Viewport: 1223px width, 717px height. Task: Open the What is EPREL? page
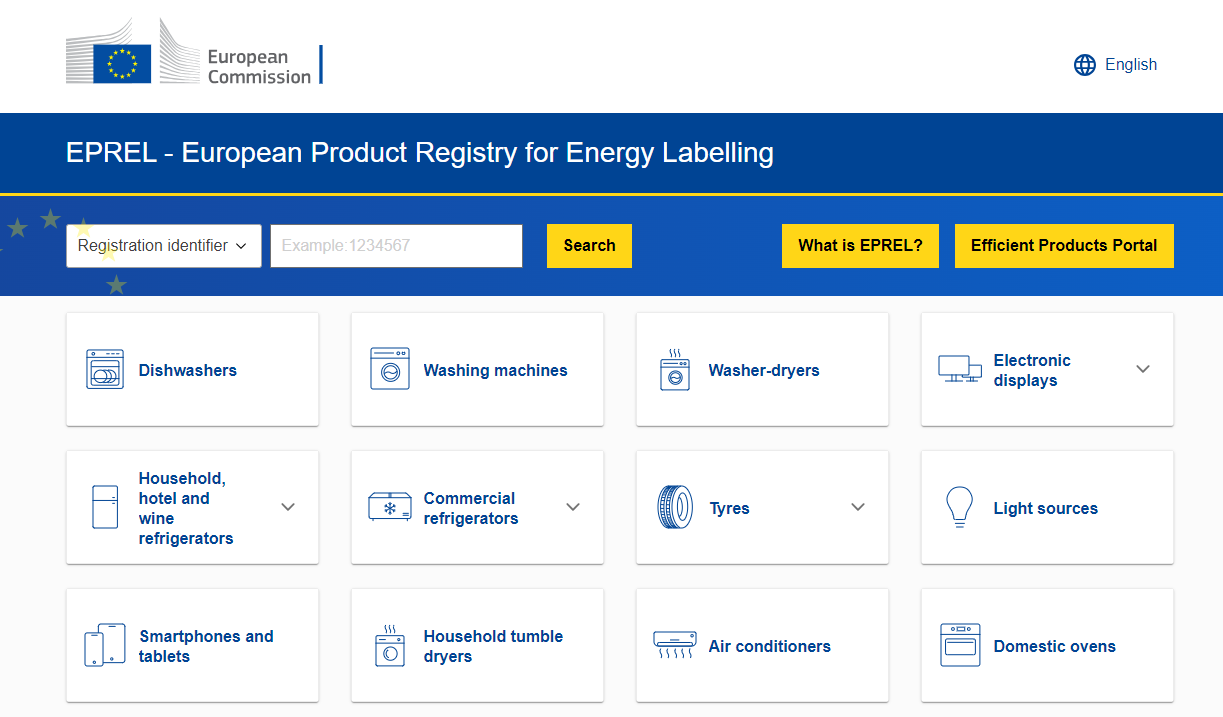(x=860, y=246)
